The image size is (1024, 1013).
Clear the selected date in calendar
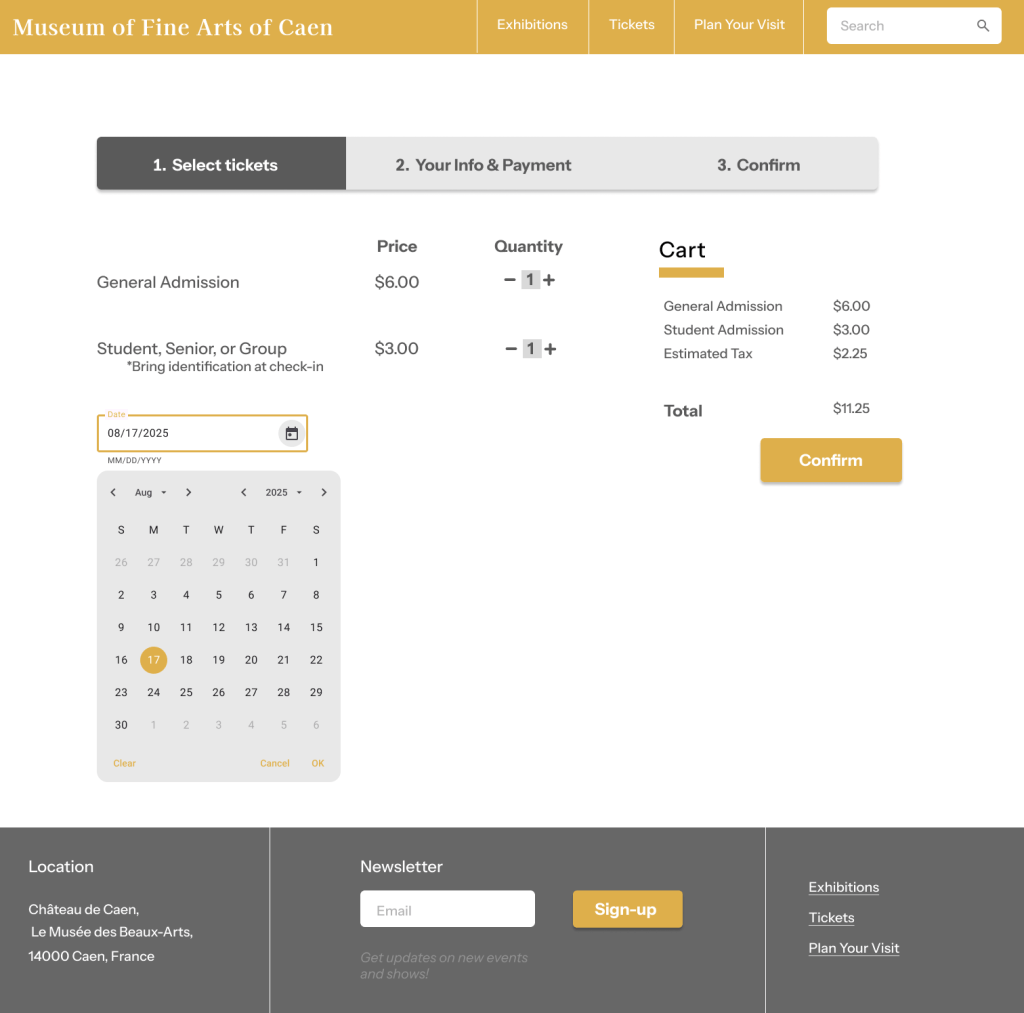tap(124, 763)
